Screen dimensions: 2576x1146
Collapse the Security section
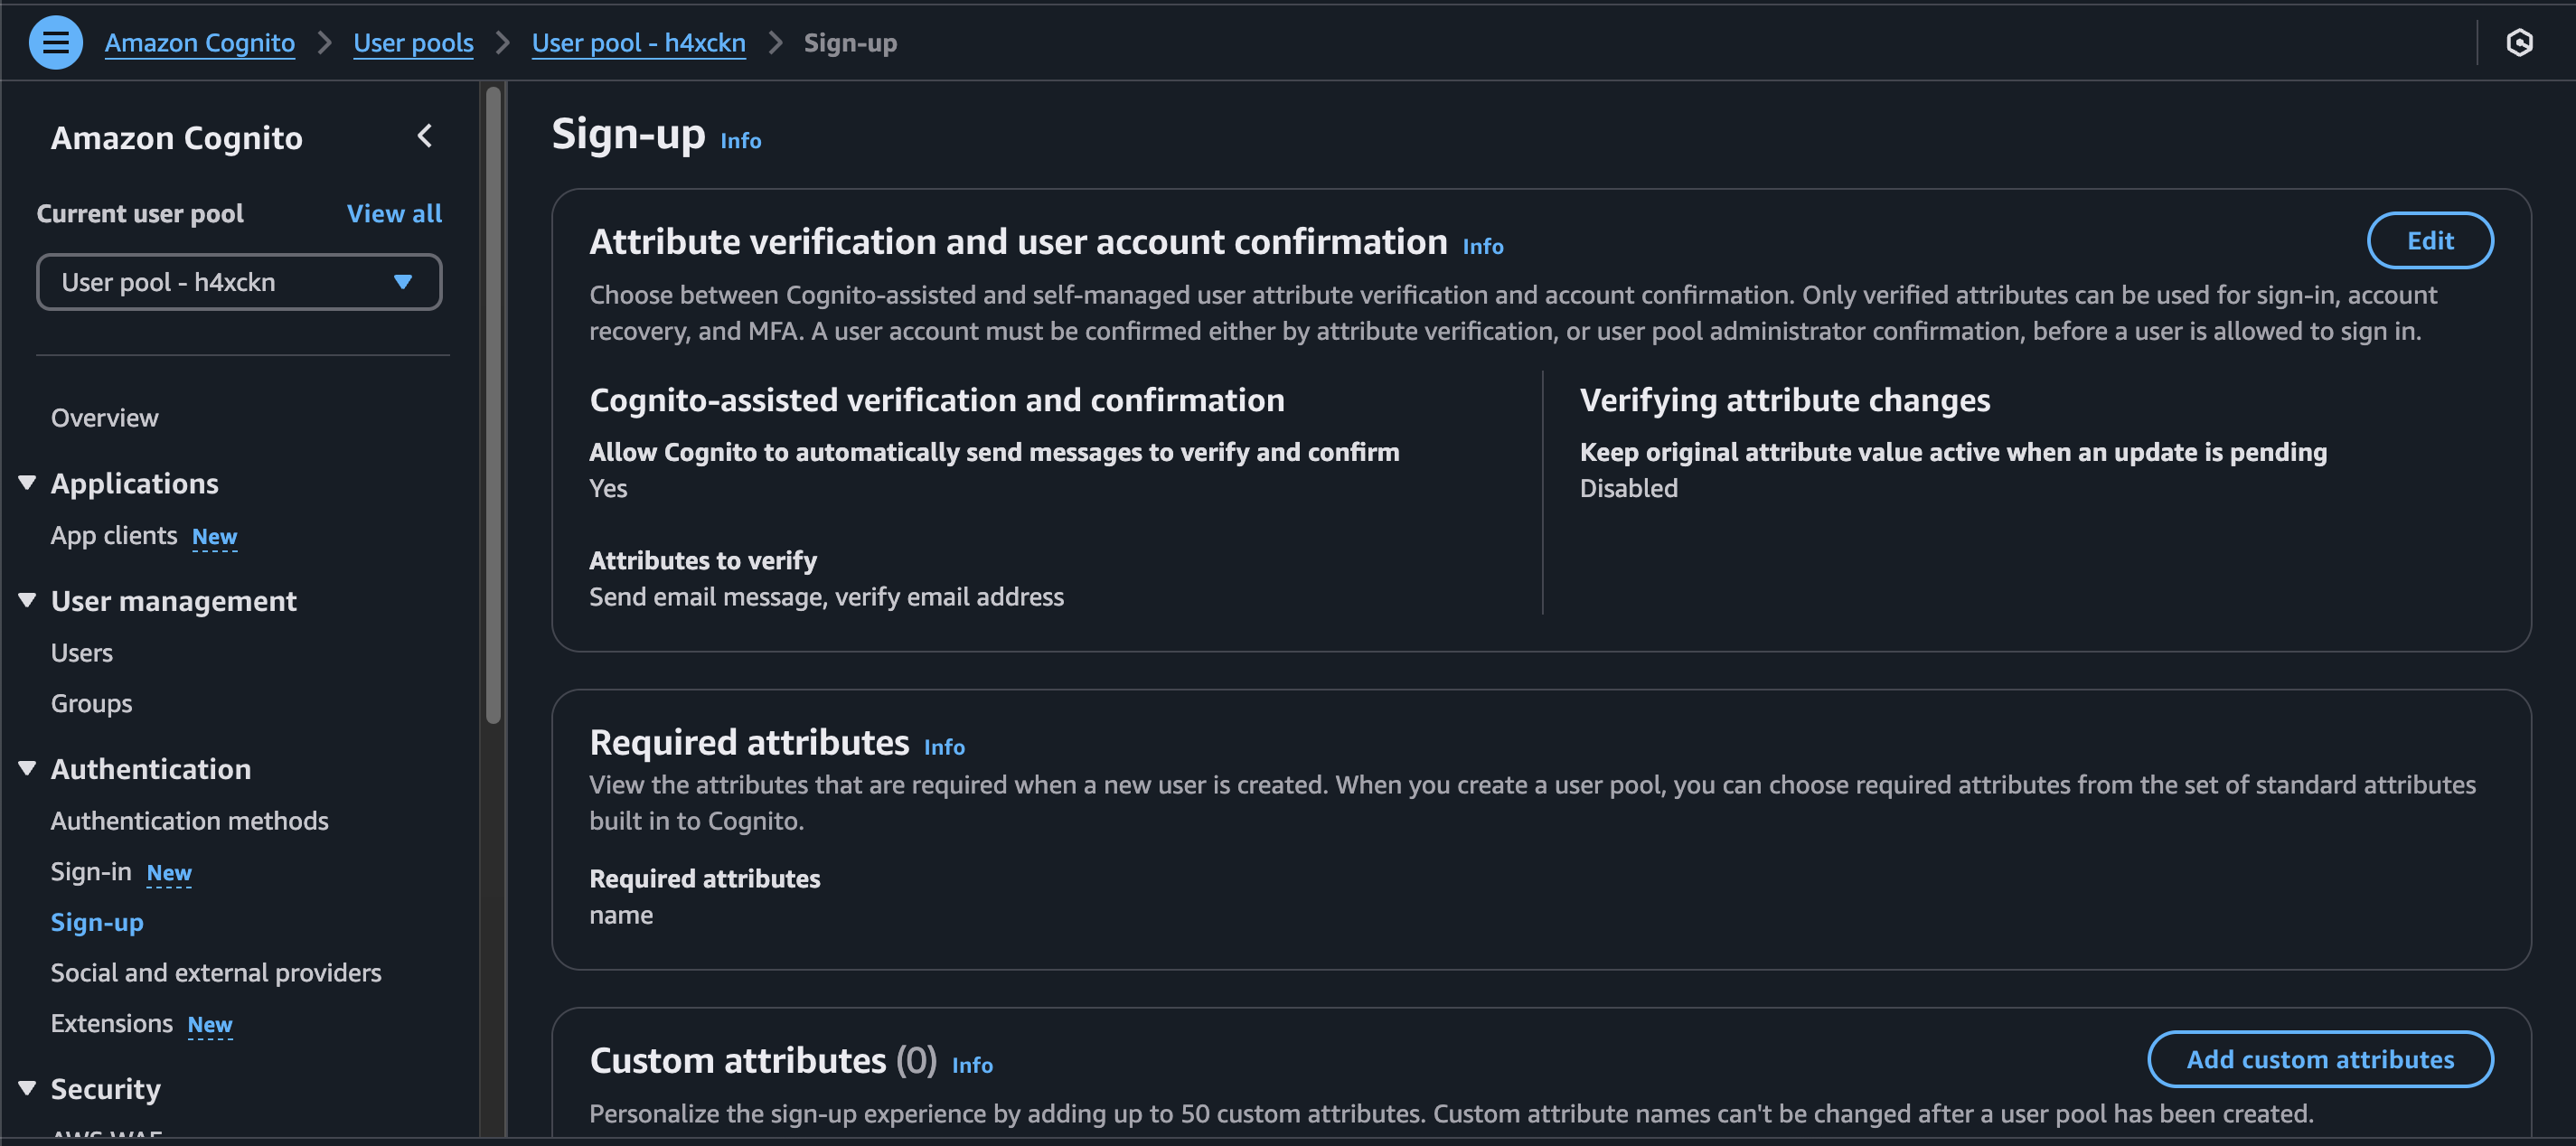[x=27, y=1088]
